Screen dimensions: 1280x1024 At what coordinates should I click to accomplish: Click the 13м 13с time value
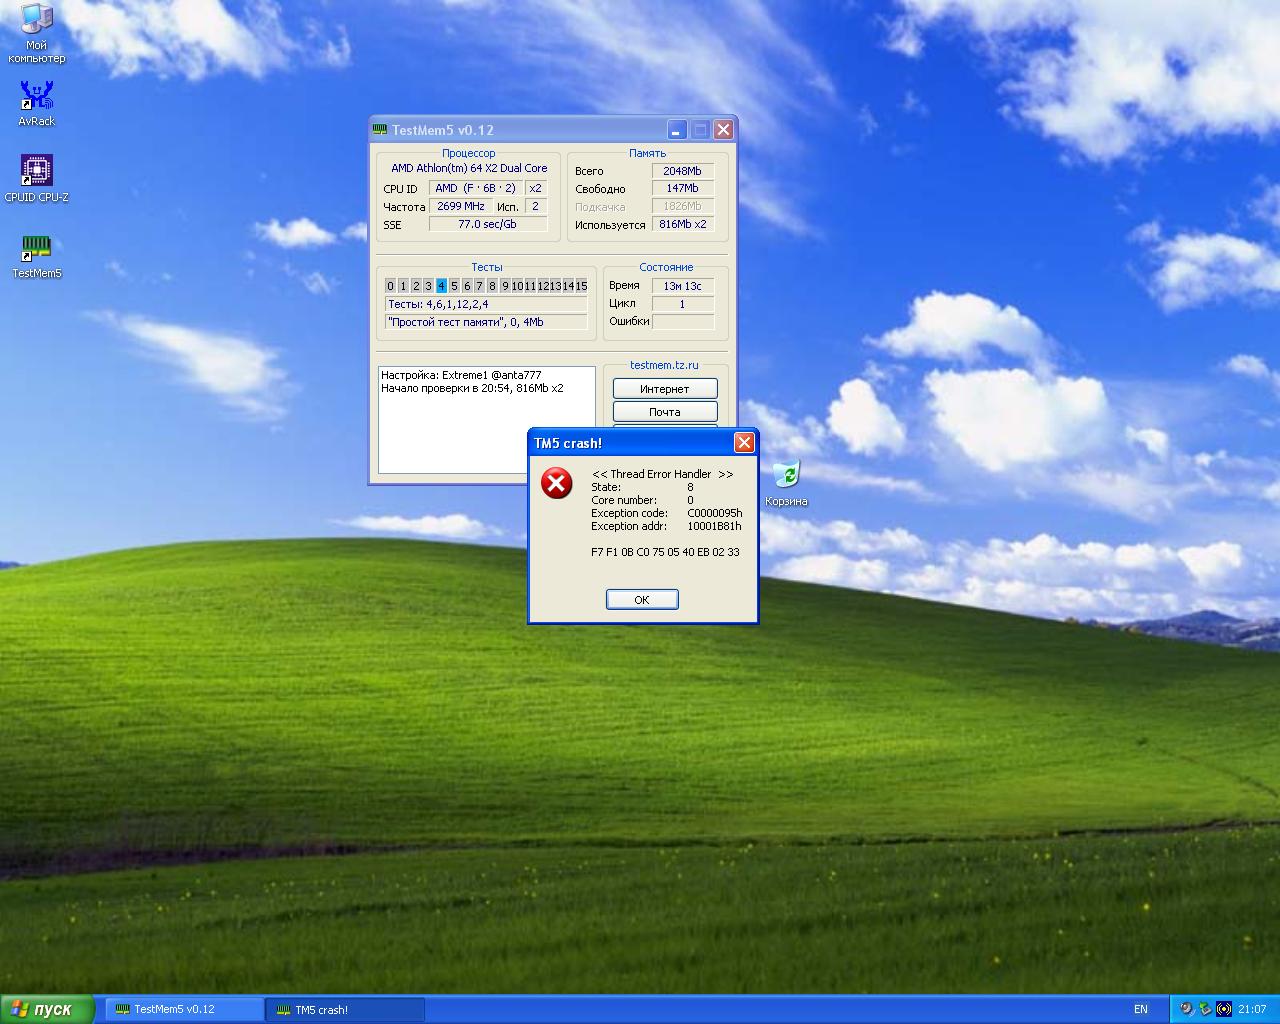[x=683, y=286]
